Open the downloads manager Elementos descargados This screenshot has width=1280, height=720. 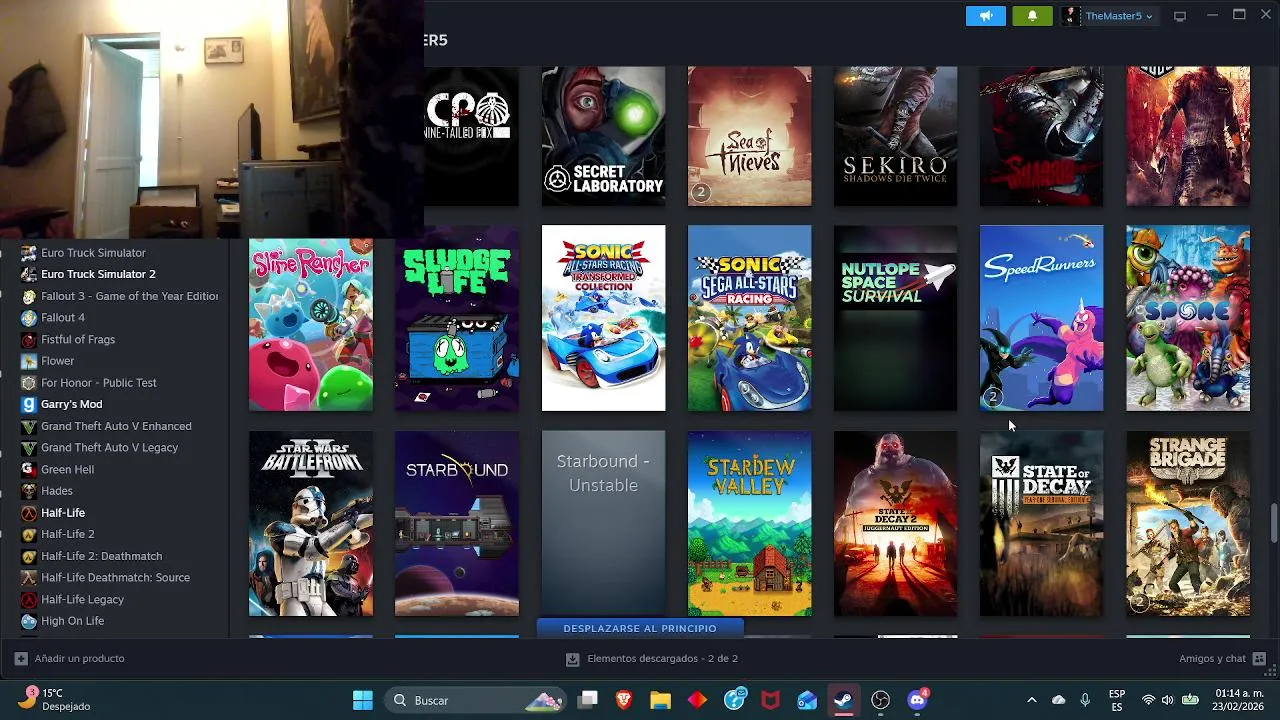(x=651, y=659)
